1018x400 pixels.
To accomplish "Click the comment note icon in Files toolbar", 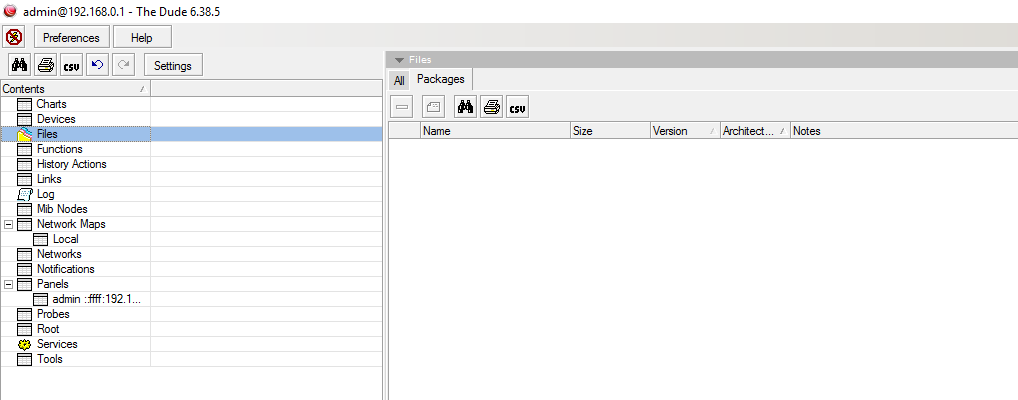I will coord(433,106).
